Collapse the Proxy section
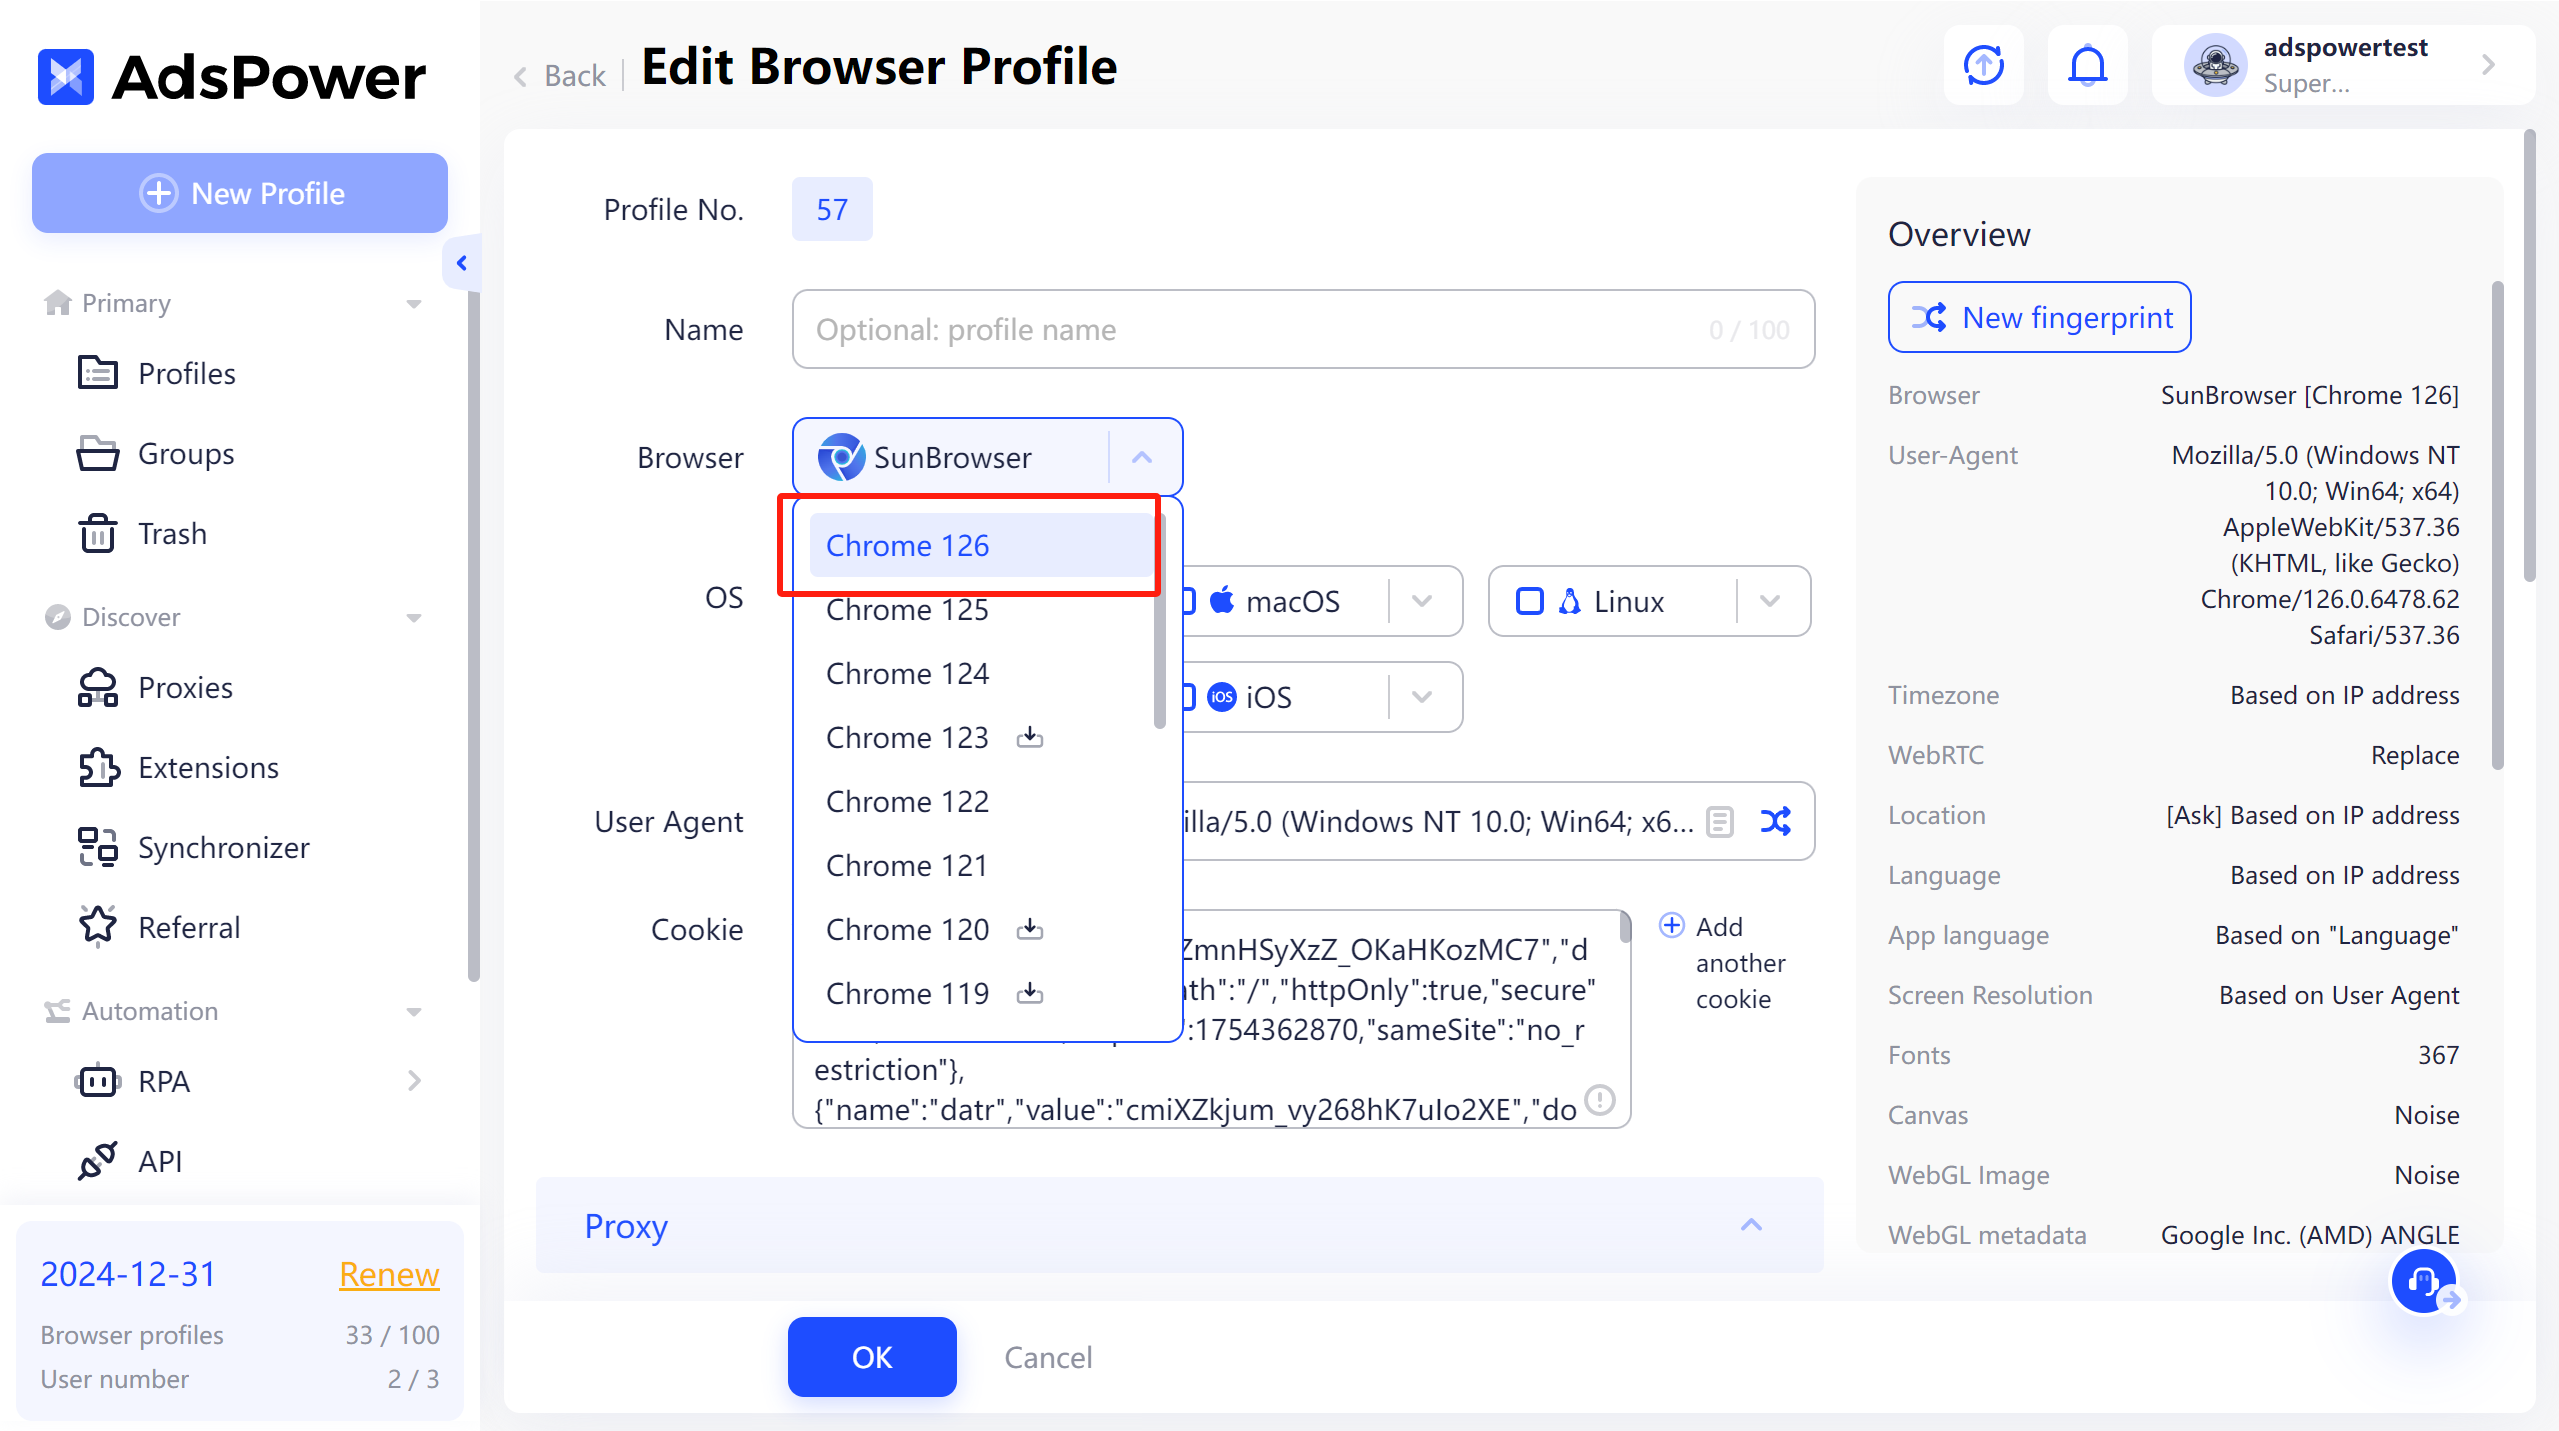 1751,1225
